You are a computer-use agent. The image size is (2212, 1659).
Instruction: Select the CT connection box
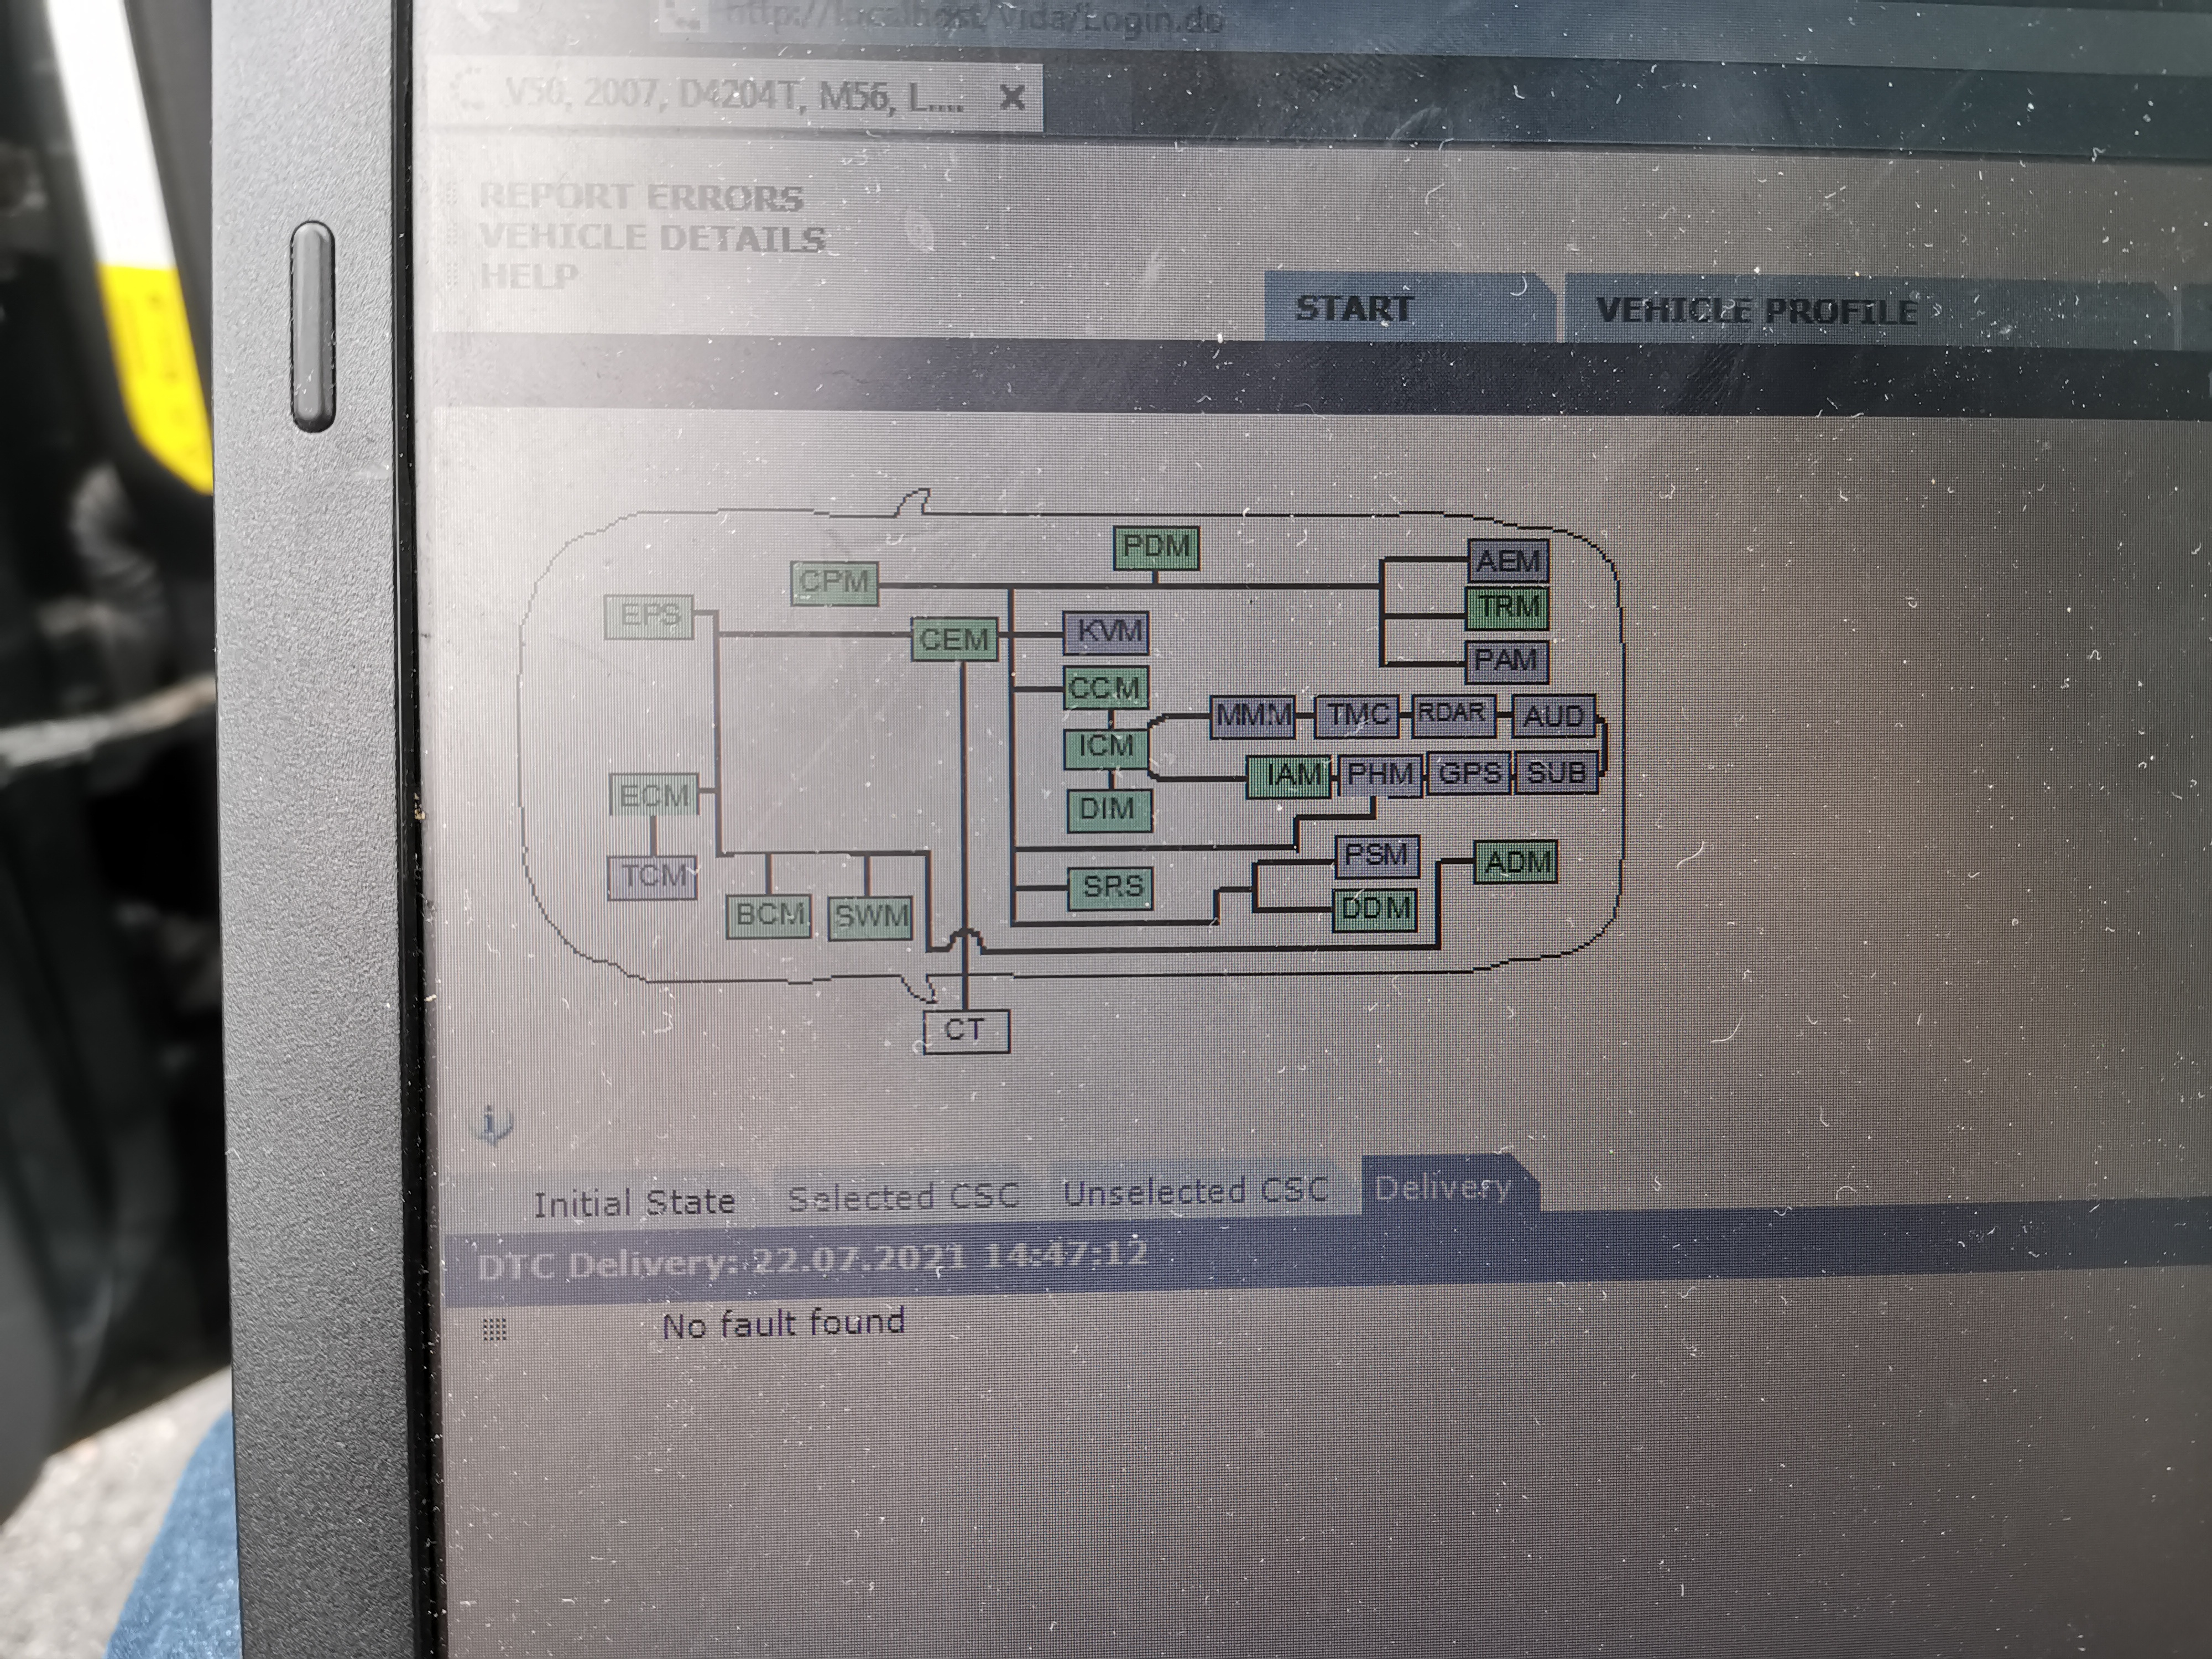[965, 1030]
